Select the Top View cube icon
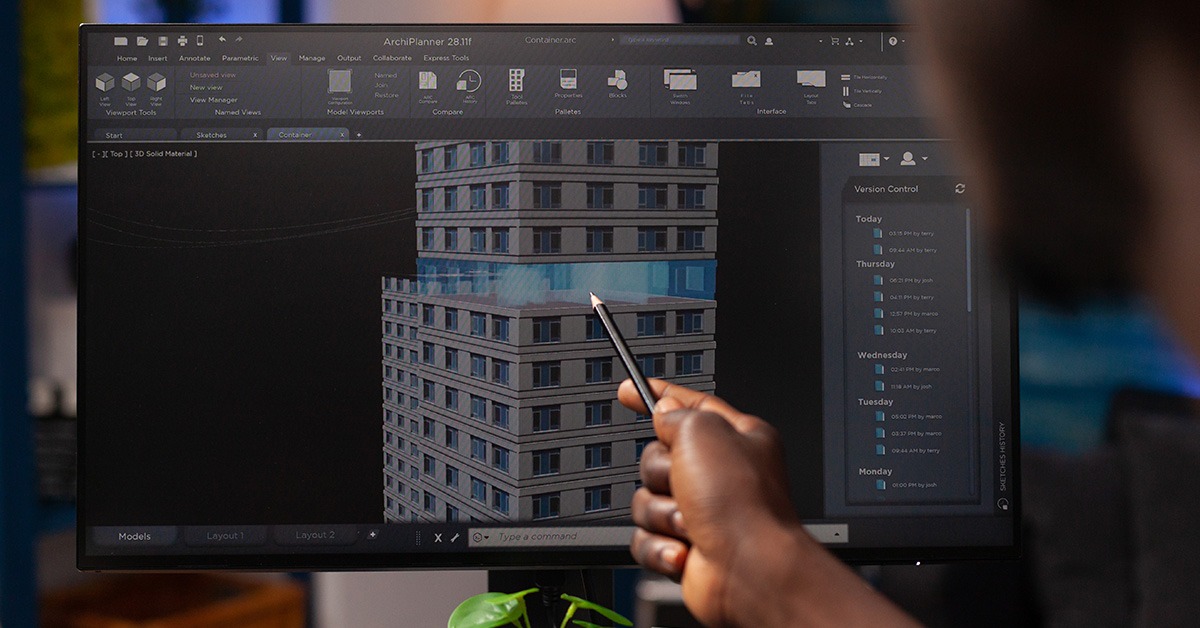The height and width of the screenshot is (628, 1200). (x=131, y=84)
